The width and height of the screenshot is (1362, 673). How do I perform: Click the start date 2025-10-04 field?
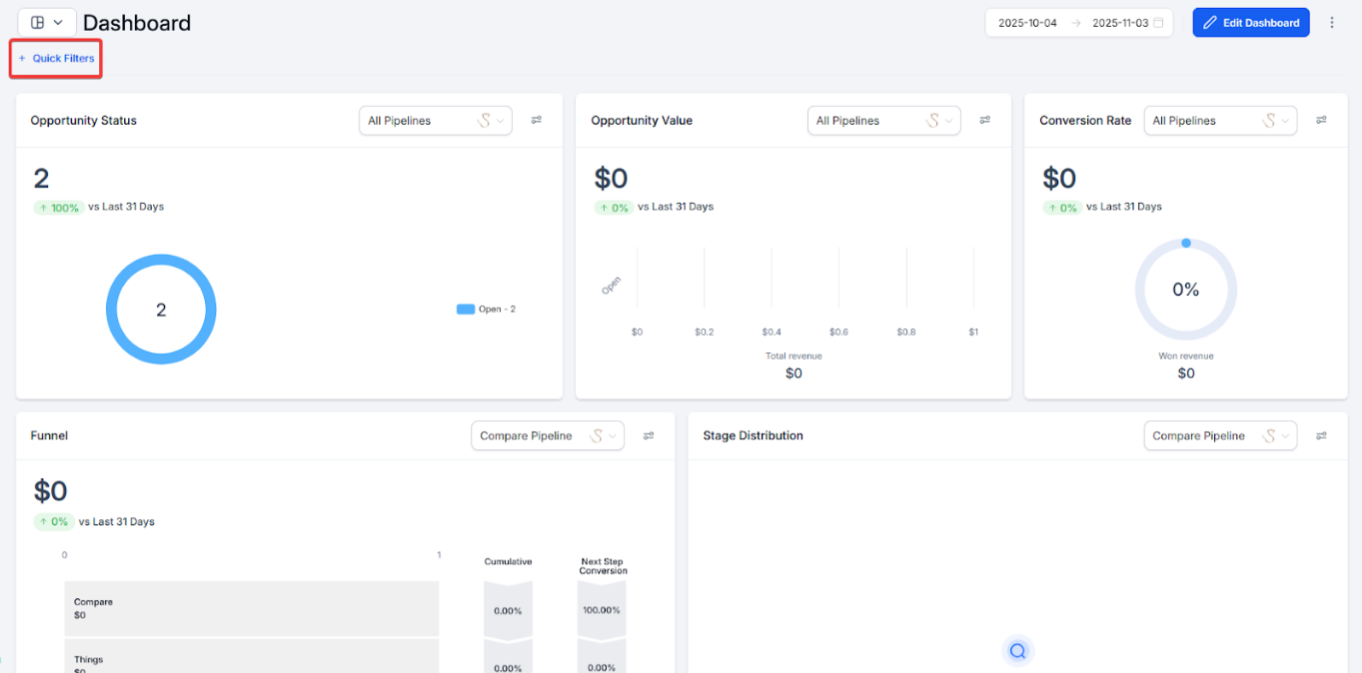pos(1028,23)
